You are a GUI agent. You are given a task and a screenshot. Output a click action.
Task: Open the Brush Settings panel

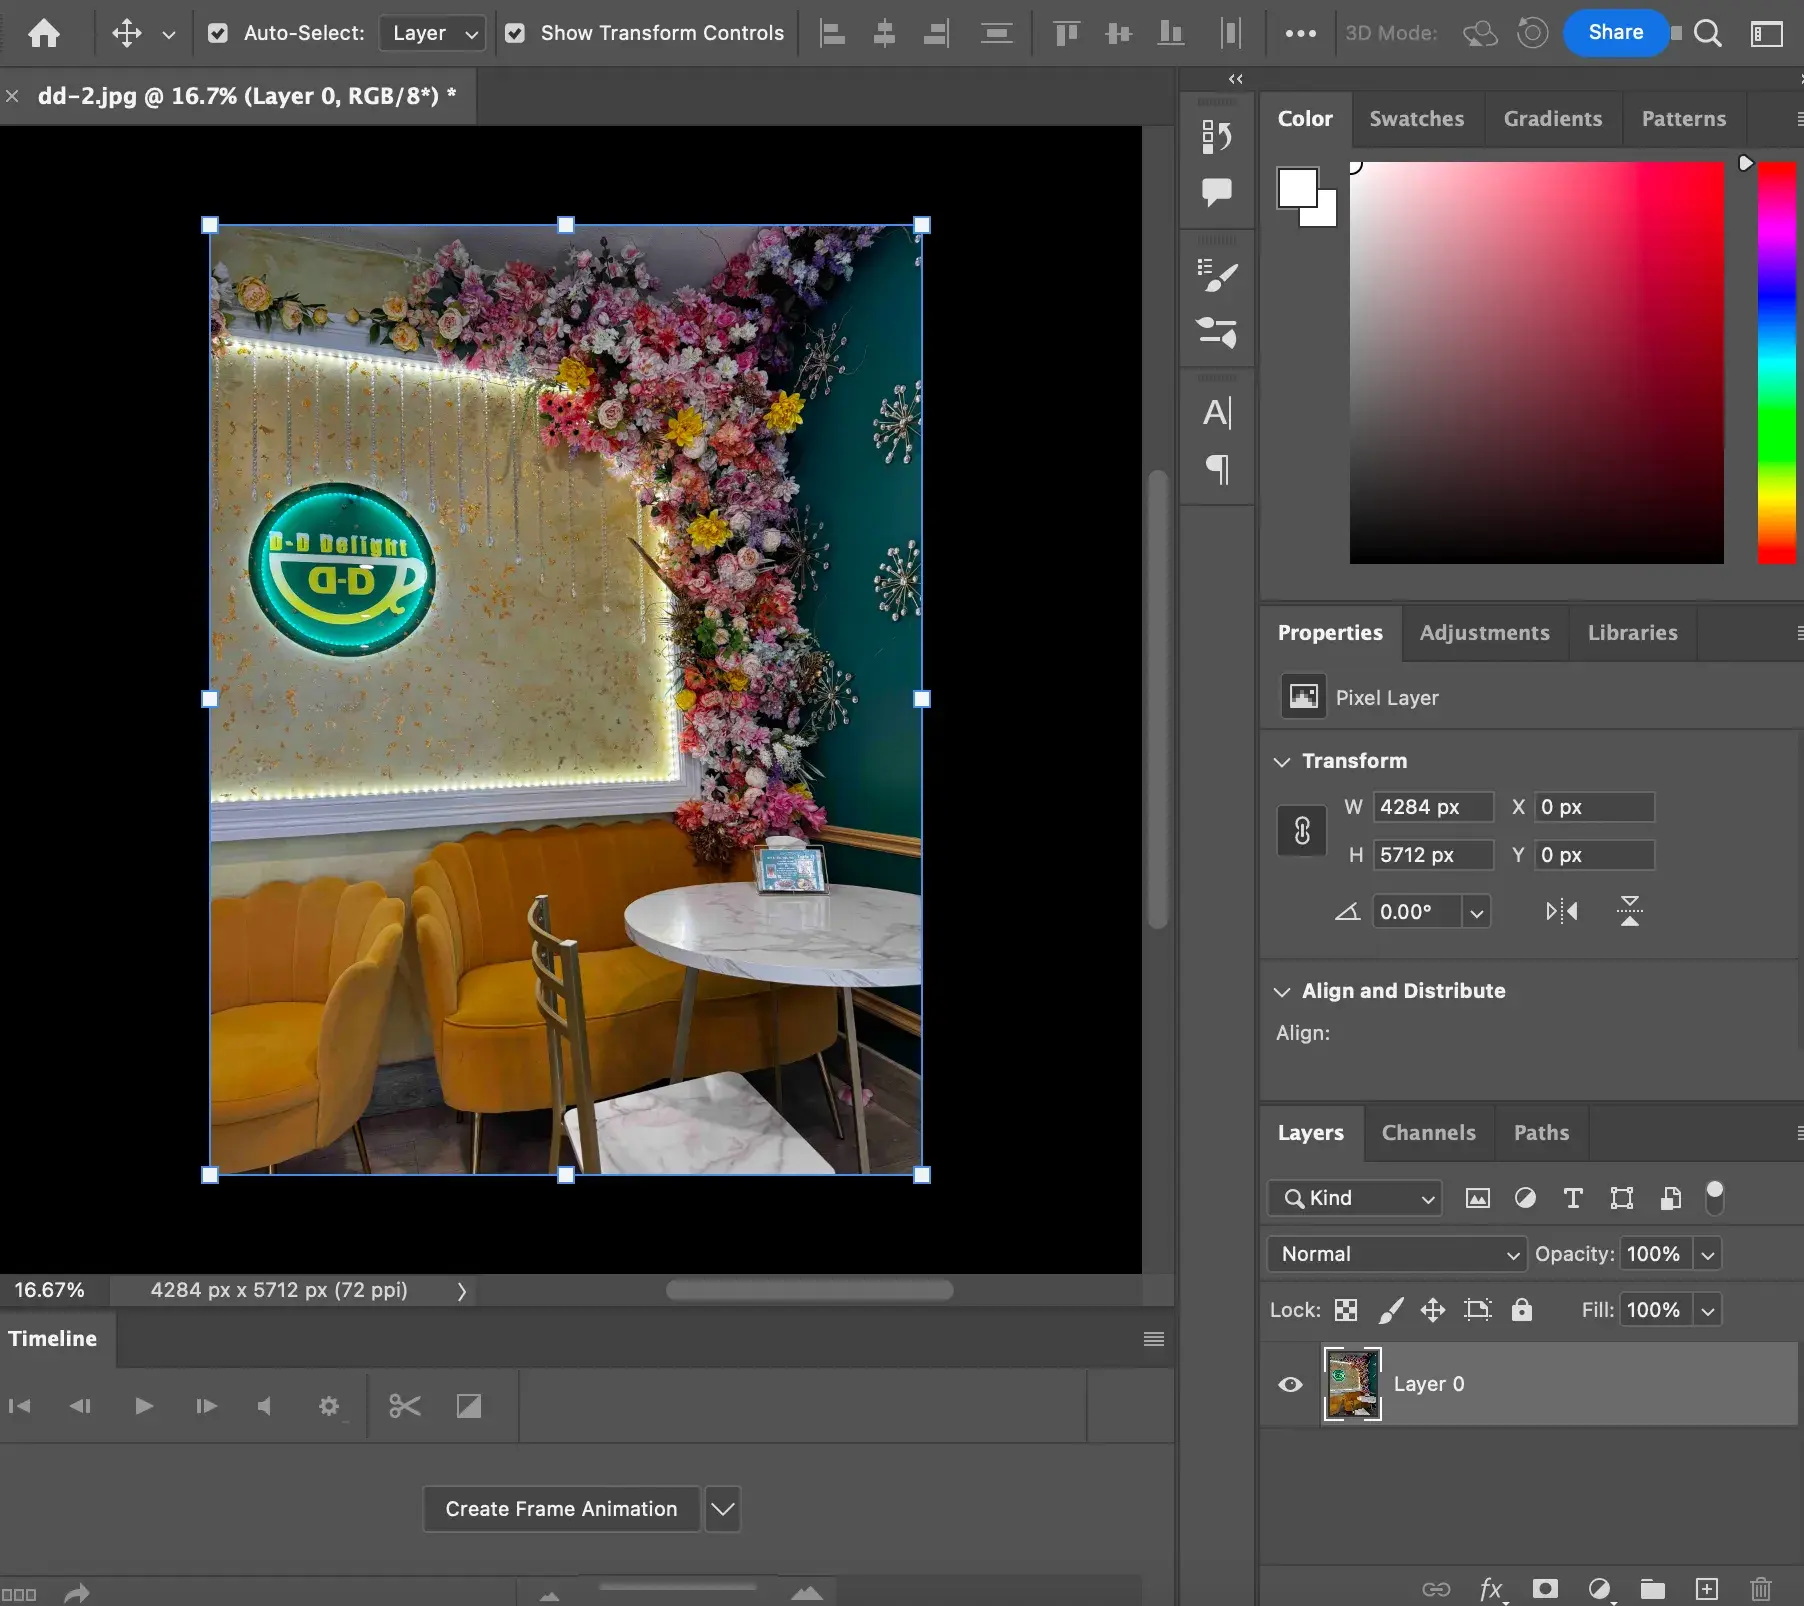[x=1218, y=277]
